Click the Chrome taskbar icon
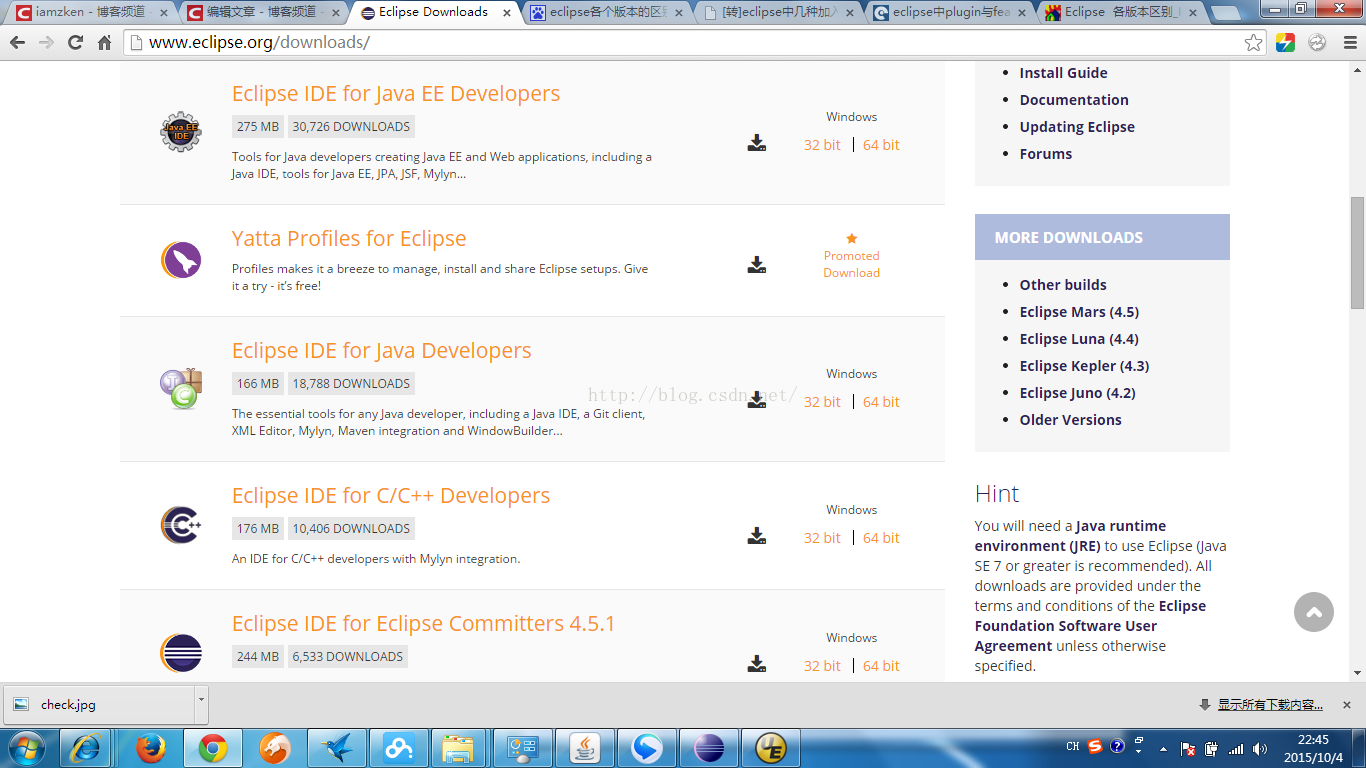Screen dimensions: 1366x768 [x=212, y=748]
